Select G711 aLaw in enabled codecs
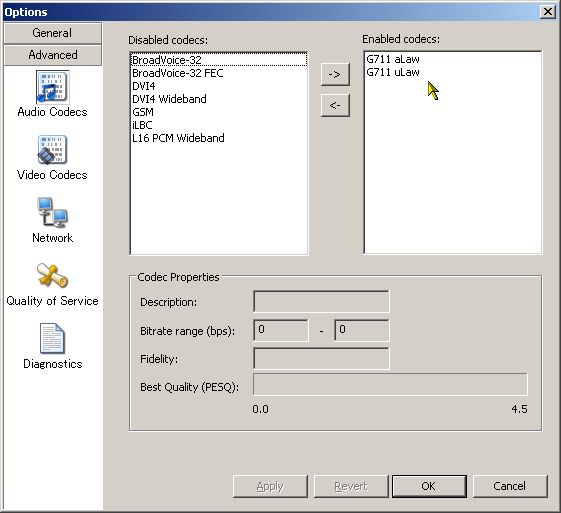Screen dimensions: 561x513 [x=452, y=59]
